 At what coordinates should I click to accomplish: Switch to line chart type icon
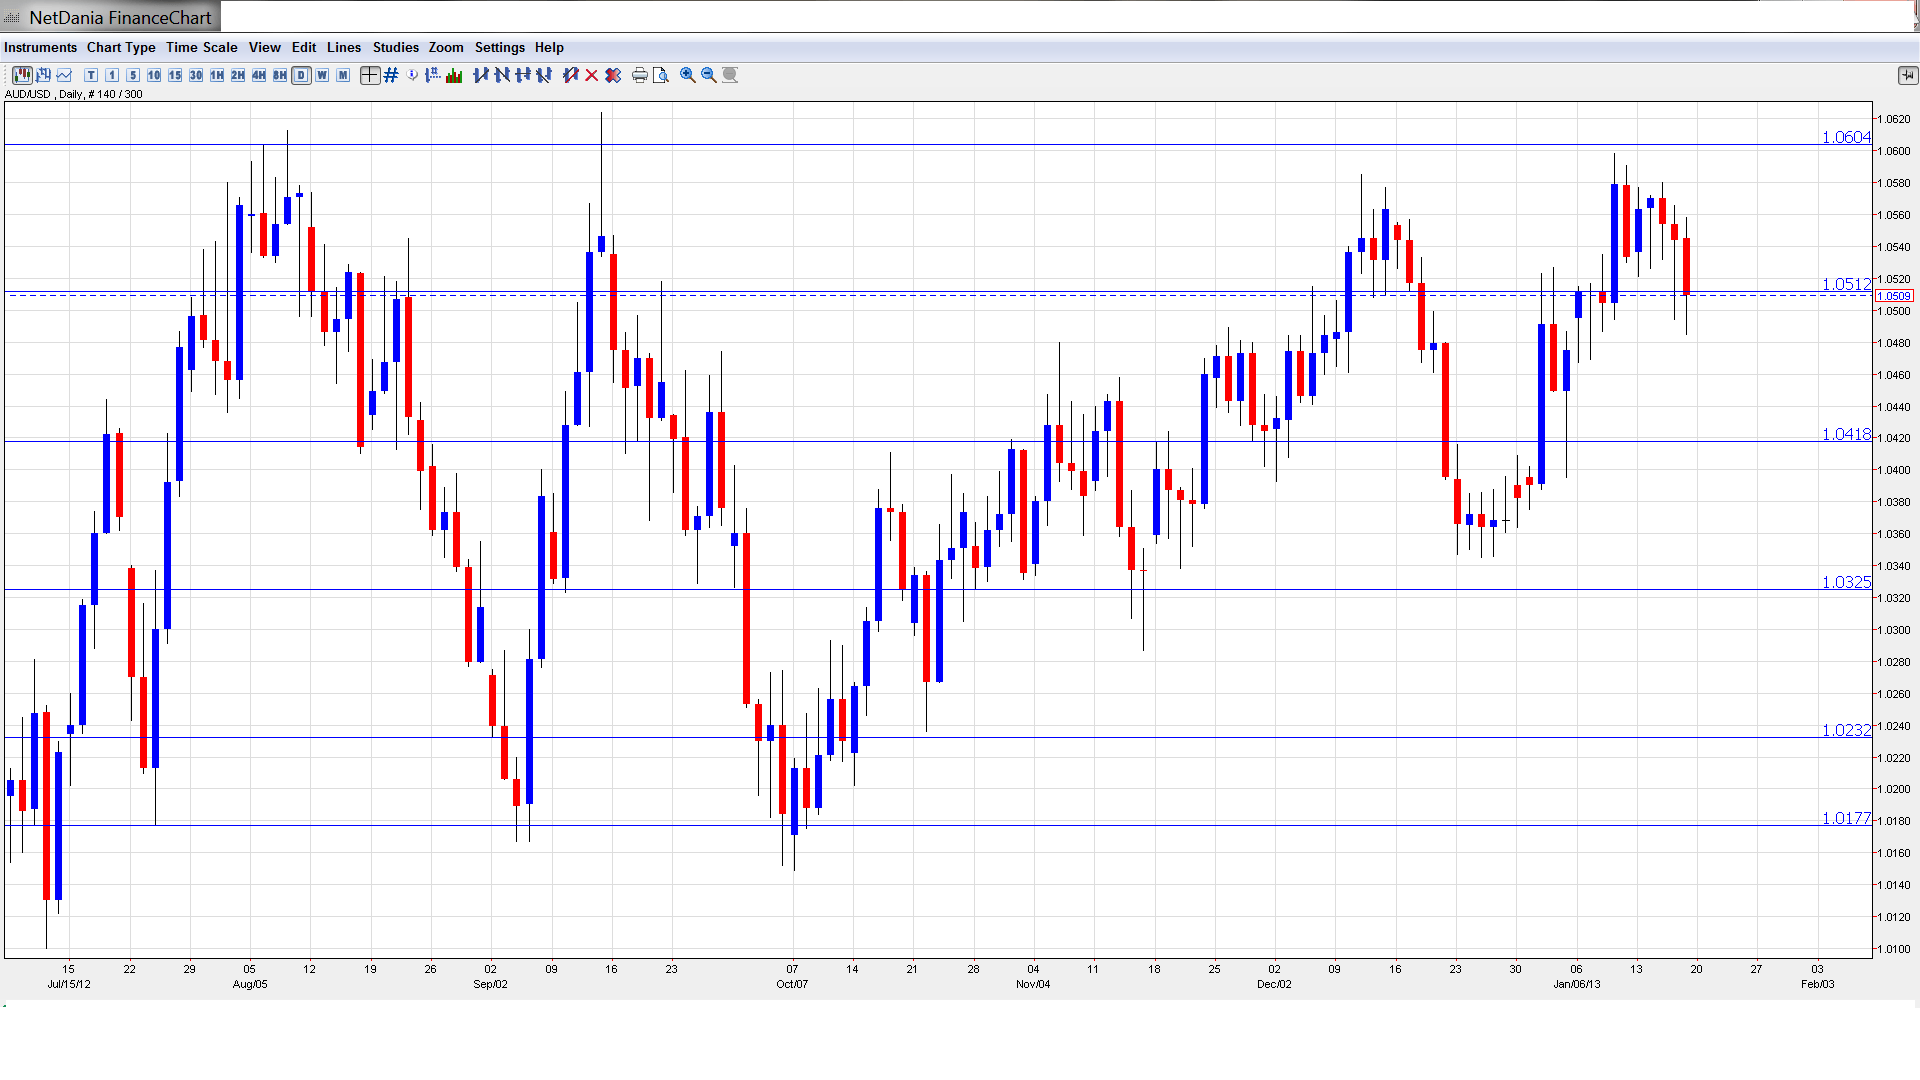[65, 75]
